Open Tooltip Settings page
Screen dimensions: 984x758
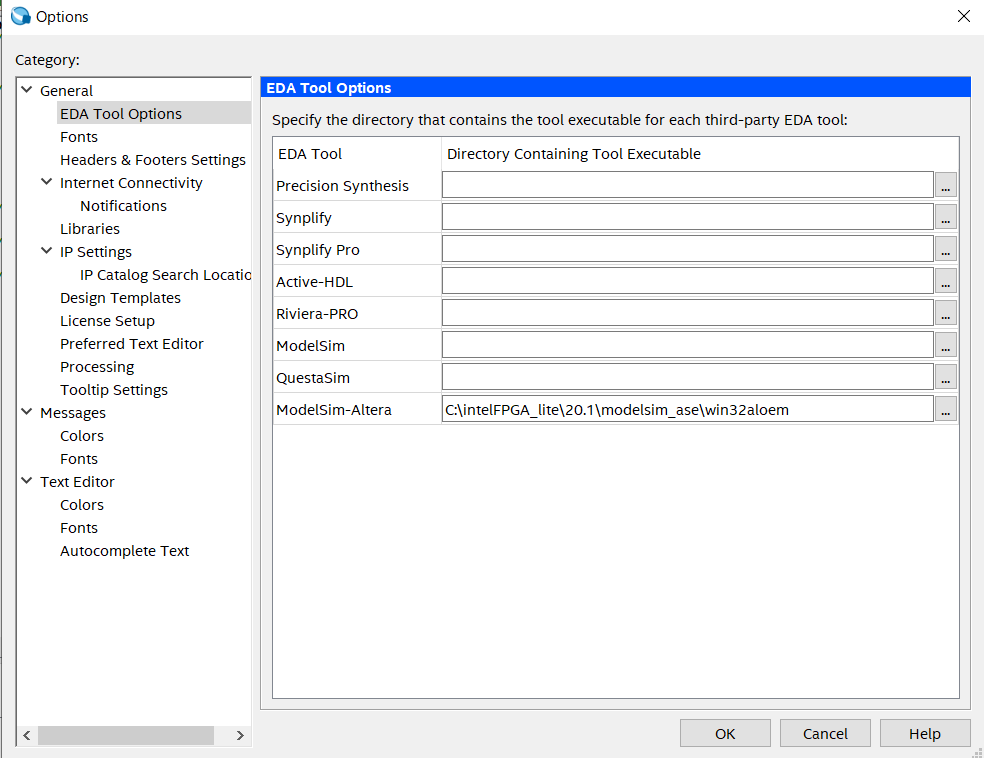coord(114,390)
